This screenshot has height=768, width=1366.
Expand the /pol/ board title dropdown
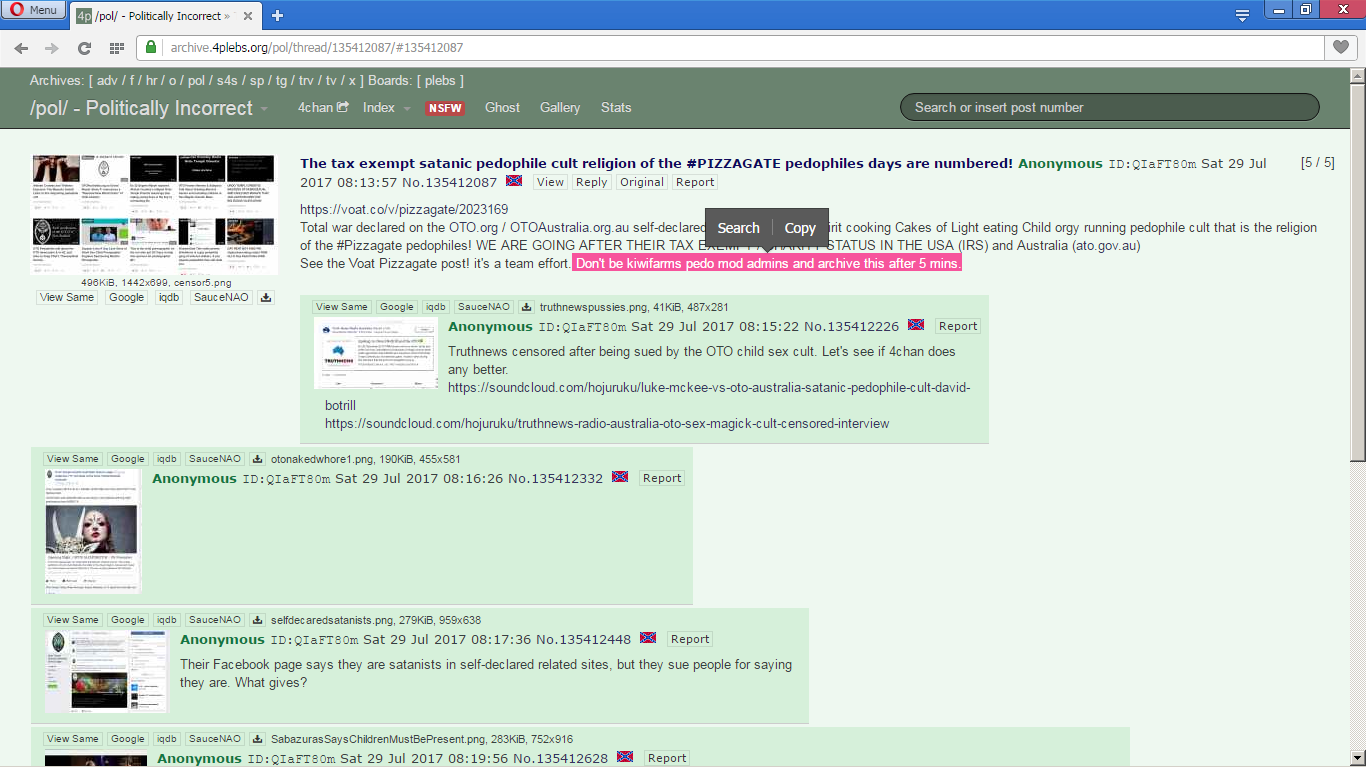click(264, 108)
